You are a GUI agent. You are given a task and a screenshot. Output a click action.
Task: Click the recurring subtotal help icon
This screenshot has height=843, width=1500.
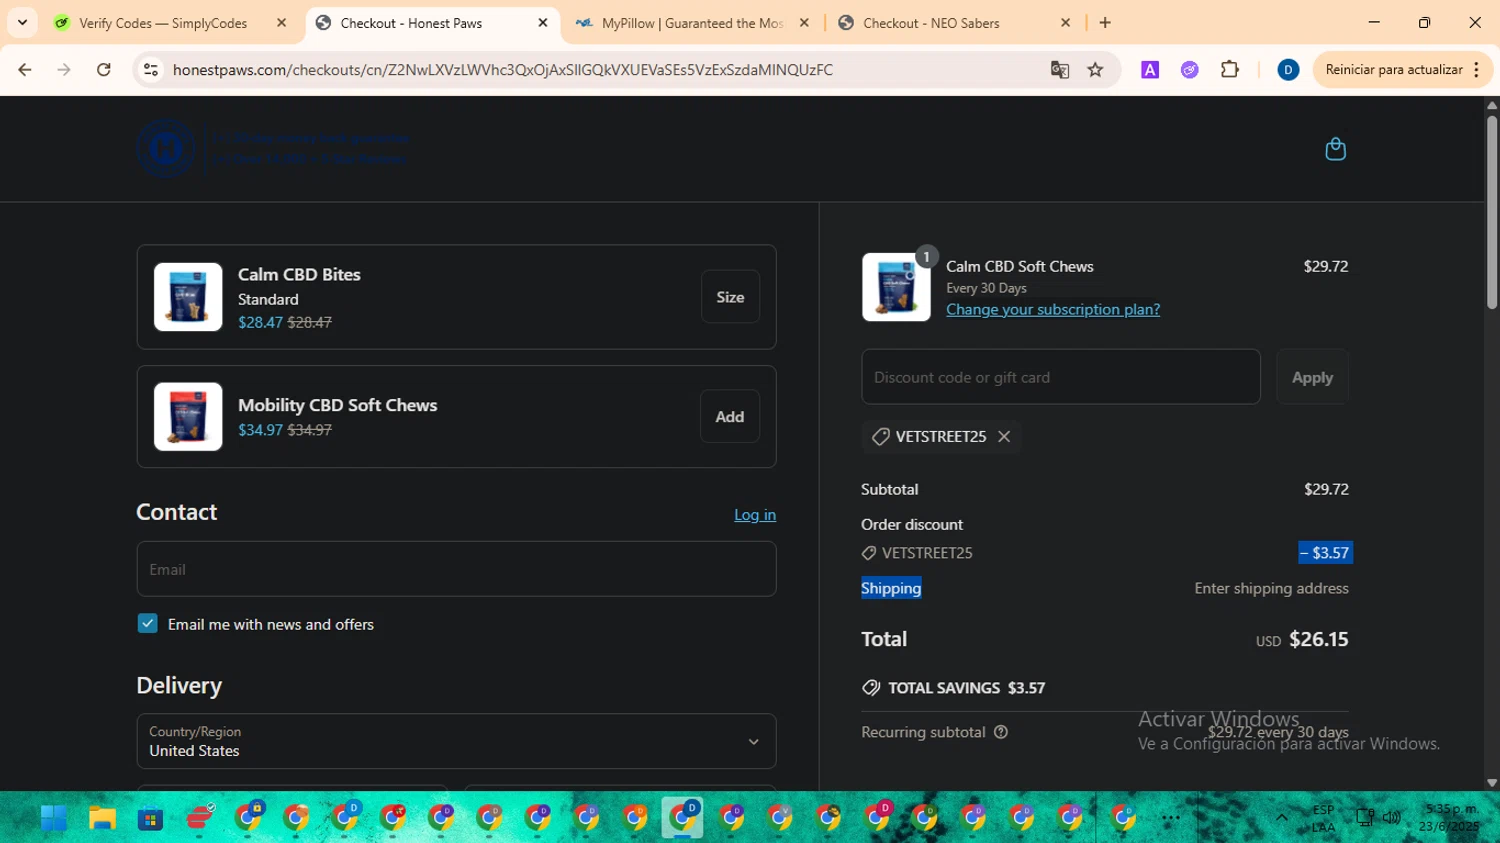click(1001, 732)
